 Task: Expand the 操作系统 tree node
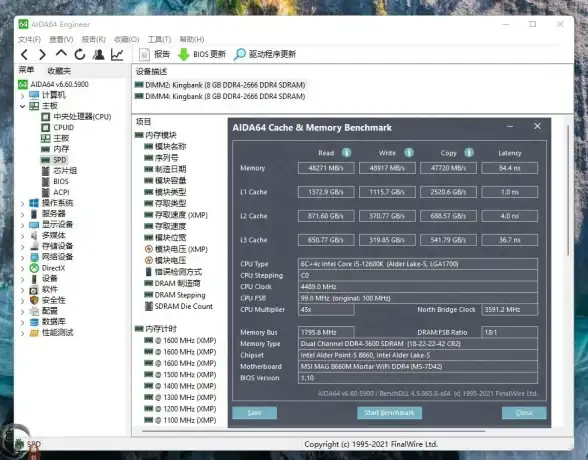click(22, 204)
